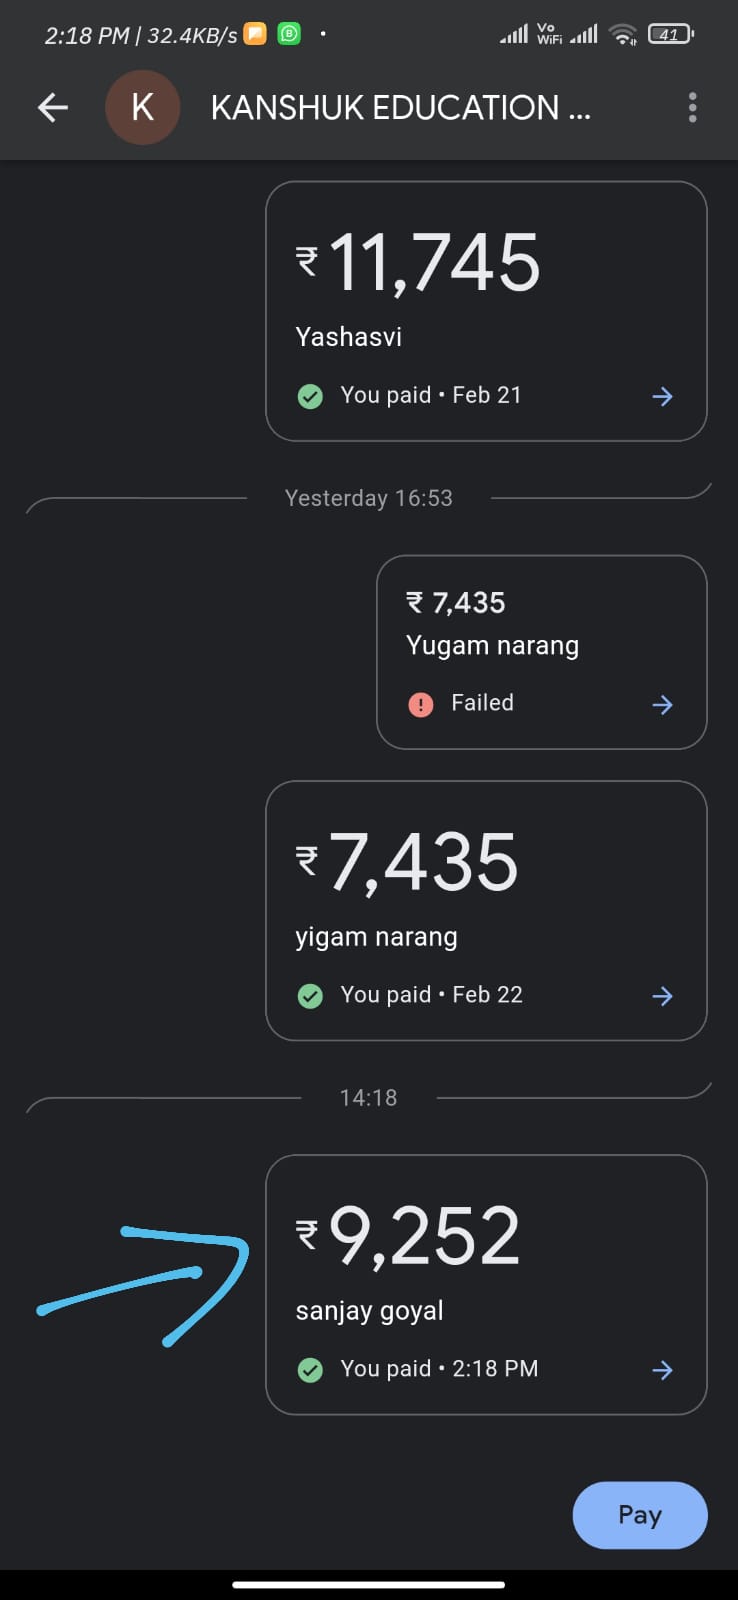Open arrow on ₹11,745 Yashasvi payment
738x1600 pixels.
tap(662, 397)
